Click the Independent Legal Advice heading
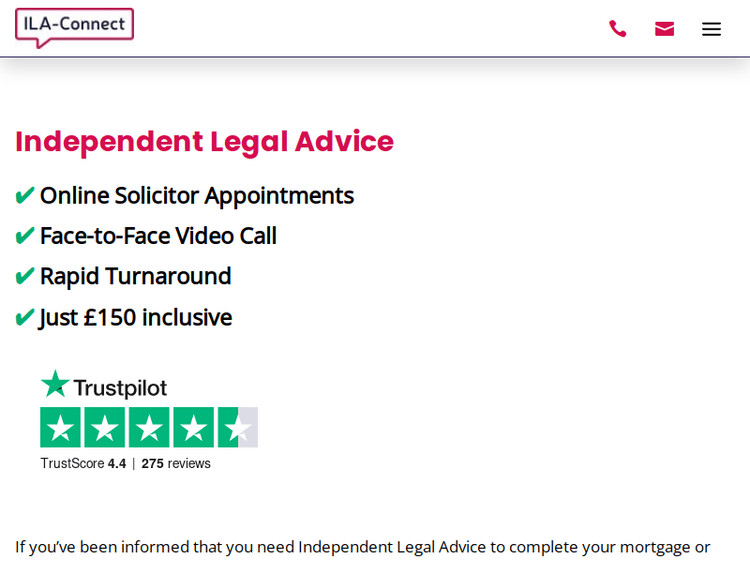750x563 pixels. point(204,141)
